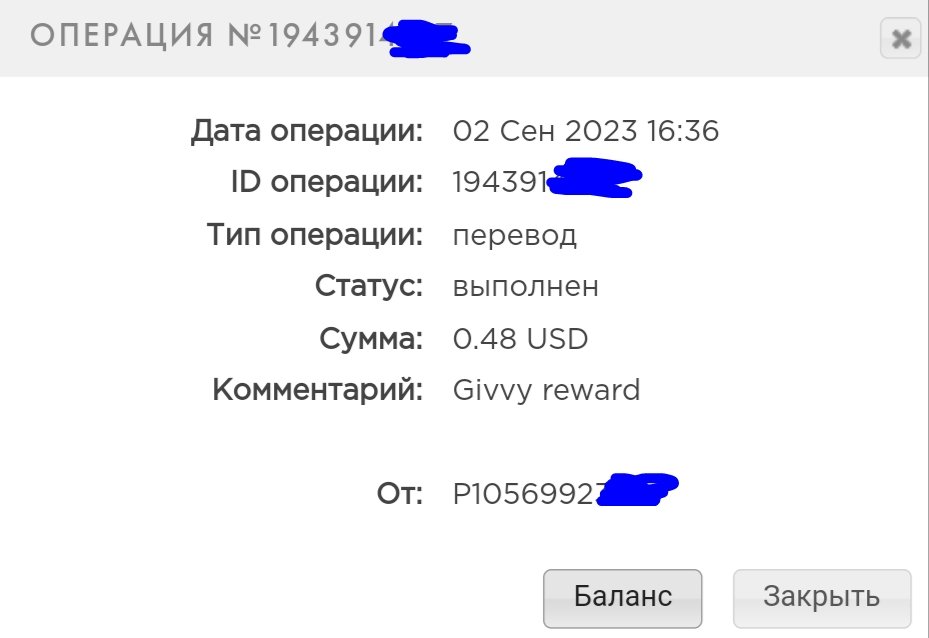Open the Баланс button
The height and width of the screenshot is (638, 929).
(622, 598)
